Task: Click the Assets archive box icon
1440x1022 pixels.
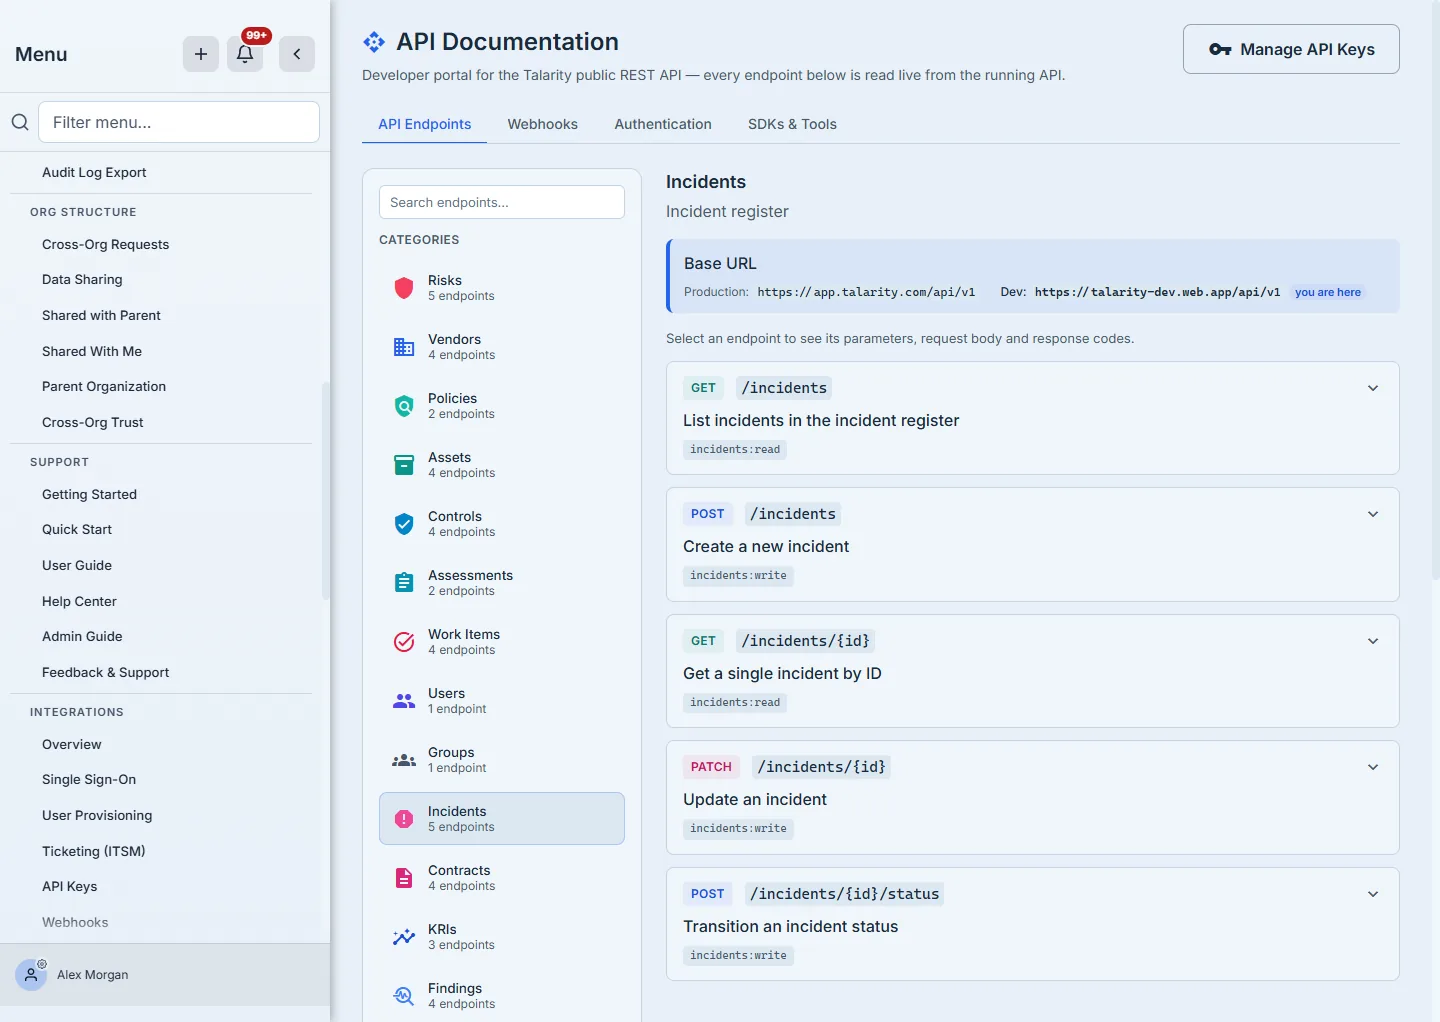Action: [x=404, y=465]
